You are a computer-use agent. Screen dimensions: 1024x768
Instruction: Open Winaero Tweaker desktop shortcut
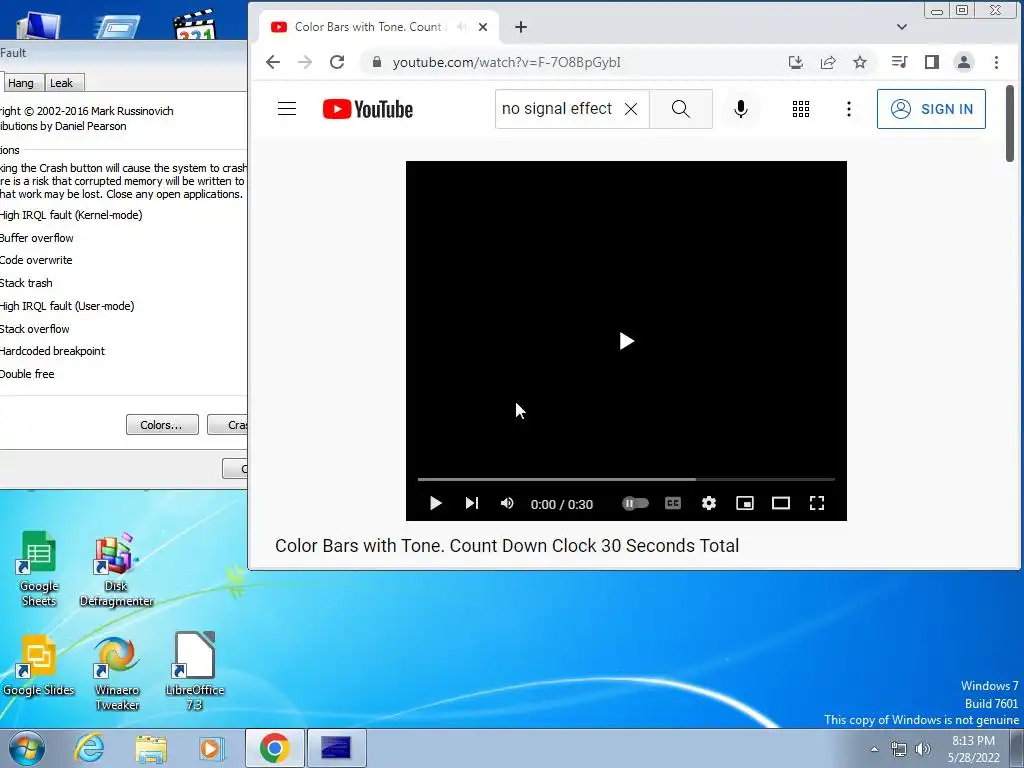117,673
